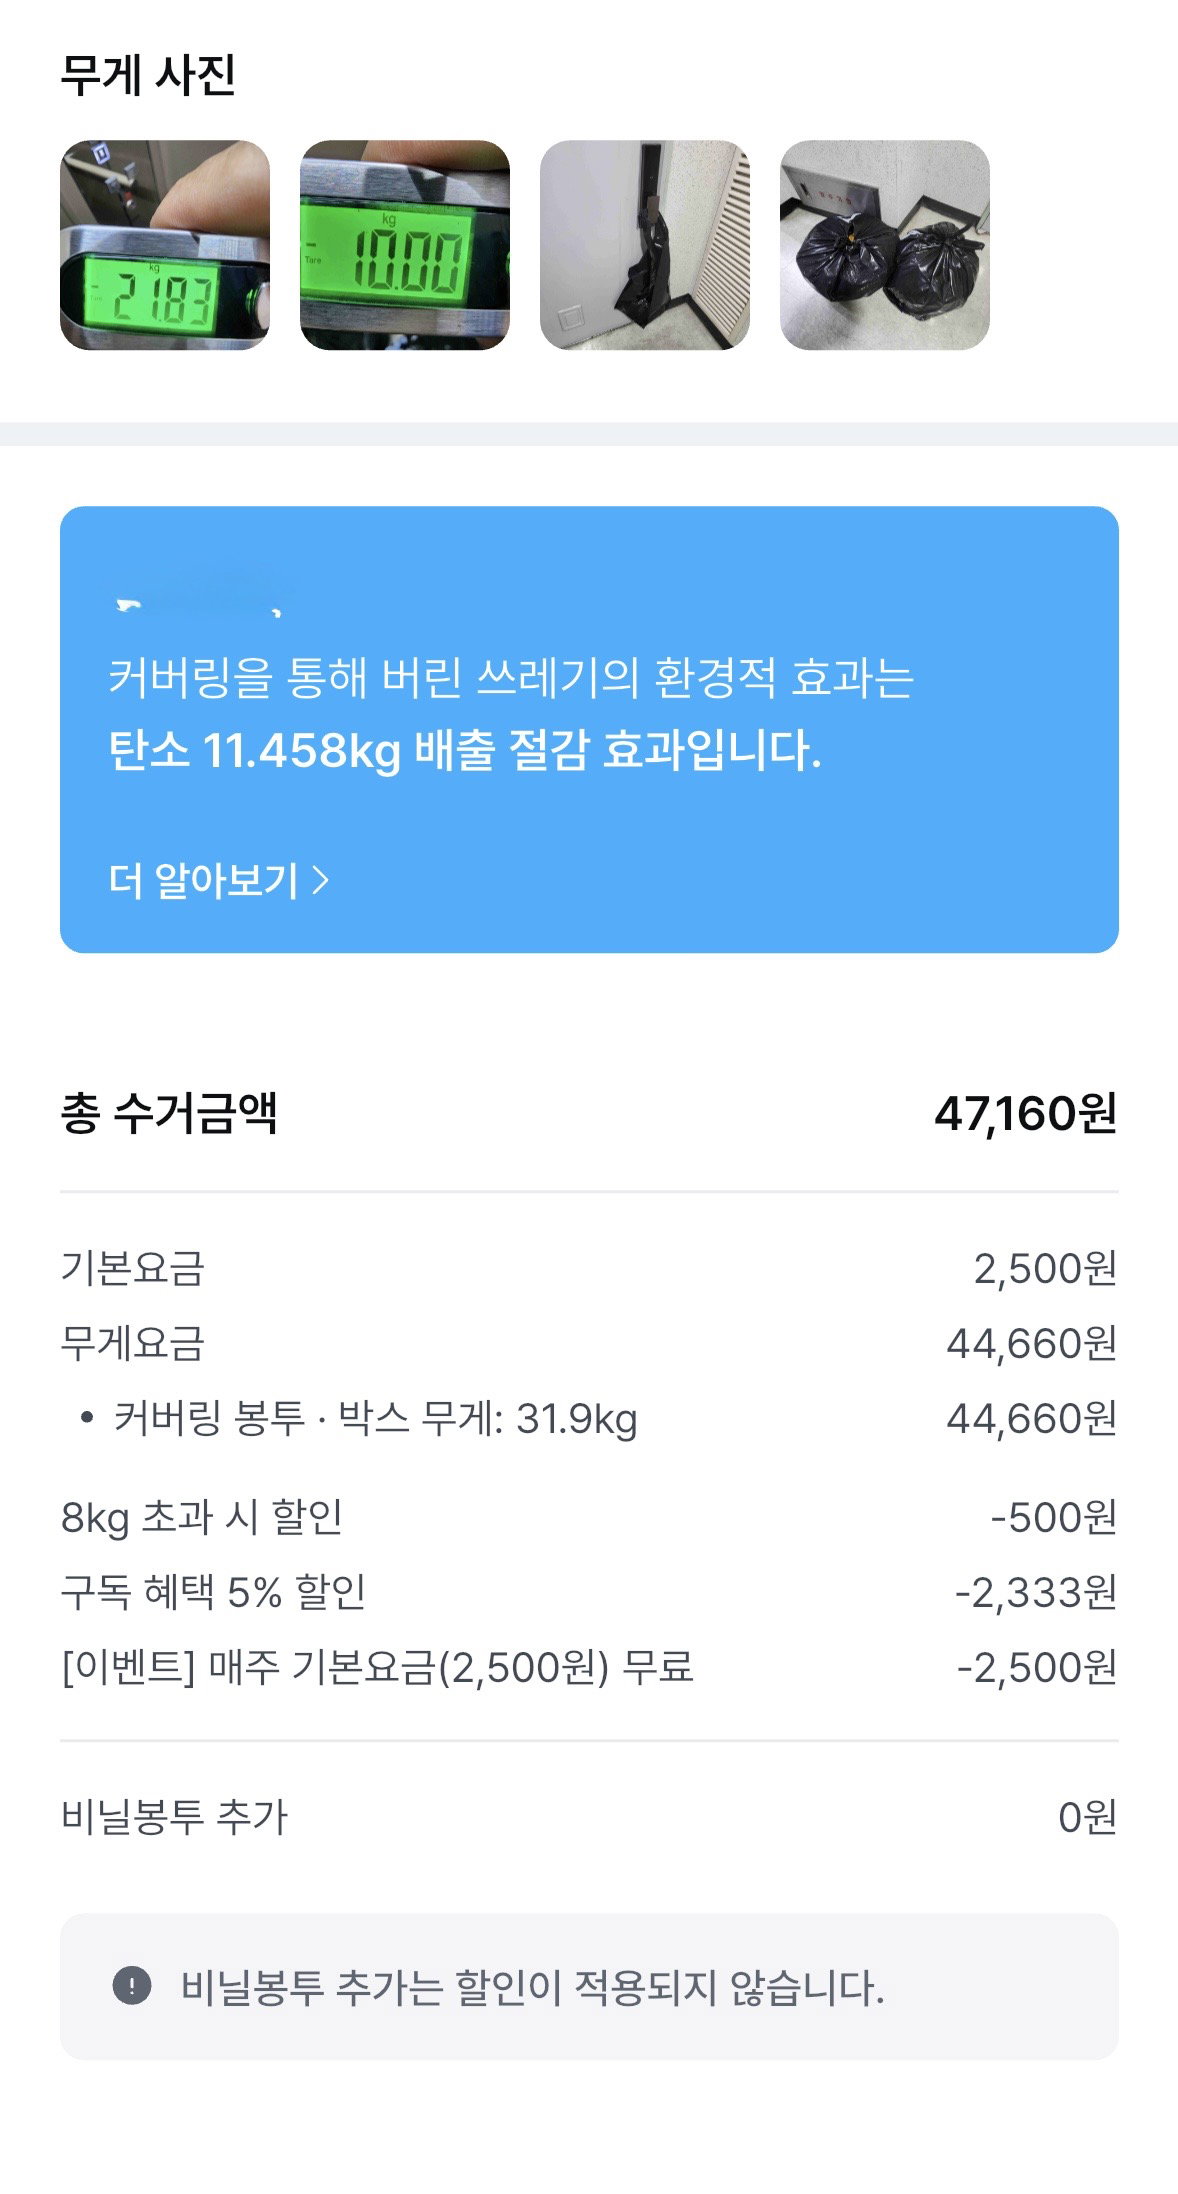Click the exclamation info icon in notice
The width and height of the screenshot is (1178, 2194).
pyautogui.click(x=132, y=1985)
